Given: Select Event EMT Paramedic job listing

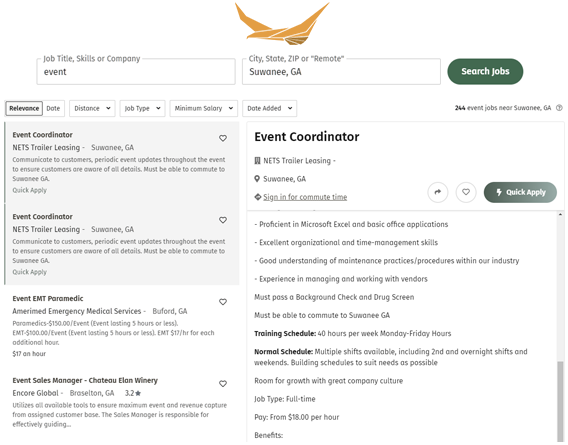Looking at the screenshot, I should pyautogui.click(x=121, y=326).
